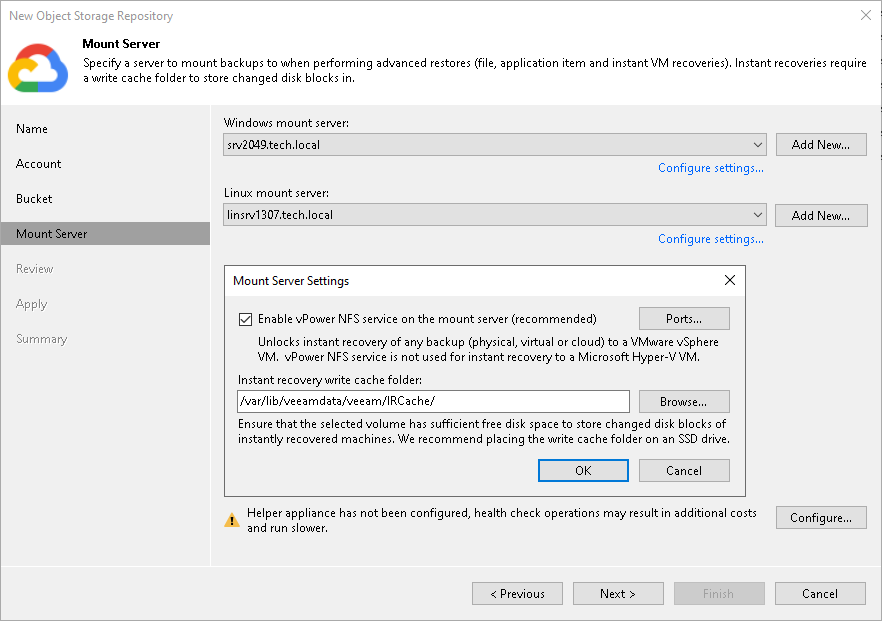Go to the Bucket wizard step
Viewport: 882px width, 621px height.
[34, 199]
